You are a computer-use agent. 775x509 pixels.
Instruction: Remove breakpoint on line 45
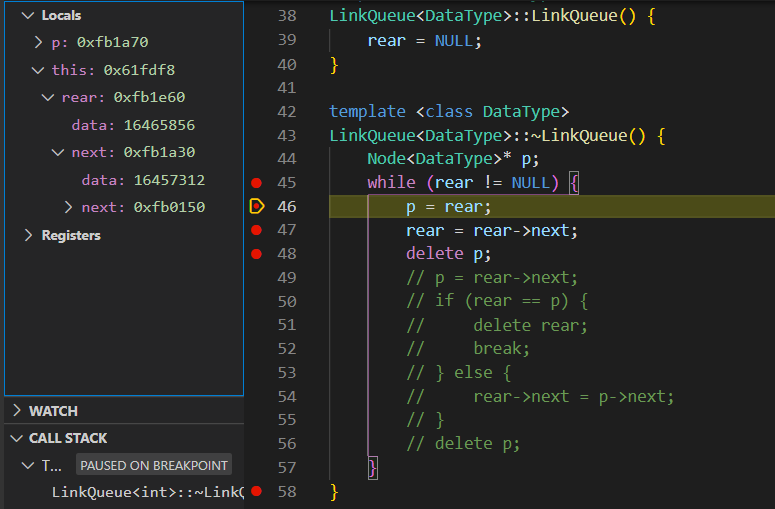tap(256, 183)
